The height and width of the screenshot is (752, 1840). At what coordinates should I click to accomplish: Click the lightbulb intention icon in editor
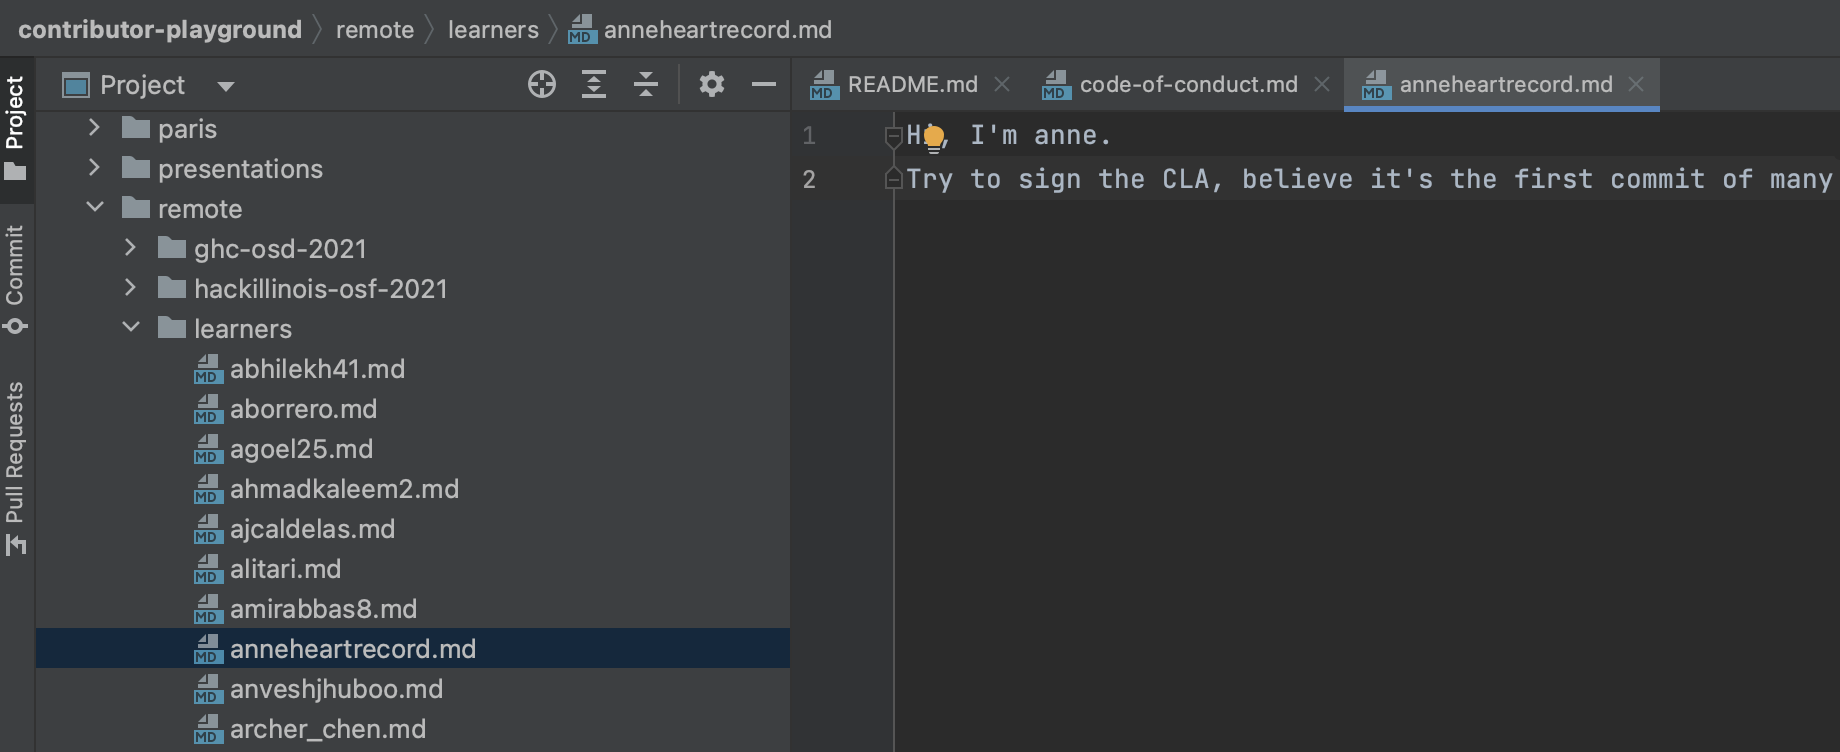pos(934,137)
